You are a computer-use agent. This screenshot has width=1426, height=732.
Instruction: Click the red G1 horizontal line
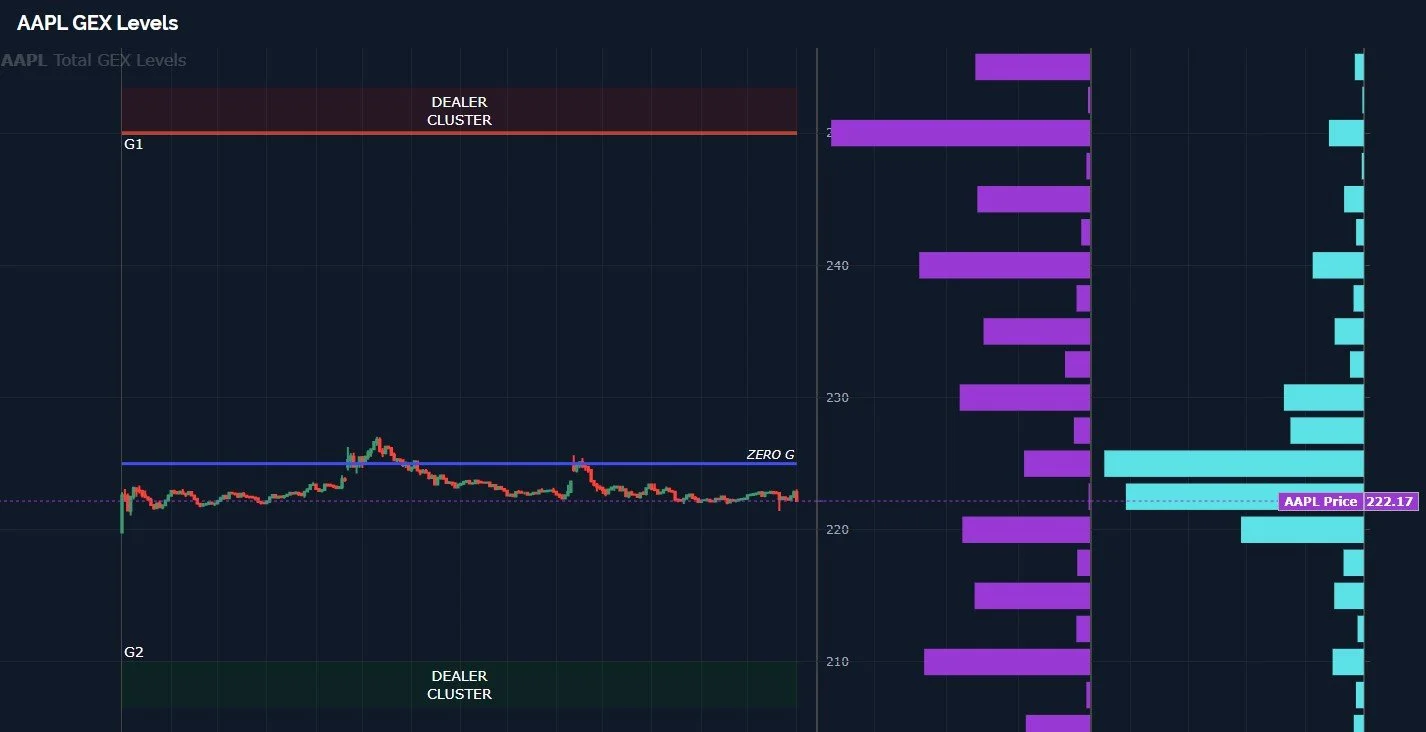pos(459,133)
